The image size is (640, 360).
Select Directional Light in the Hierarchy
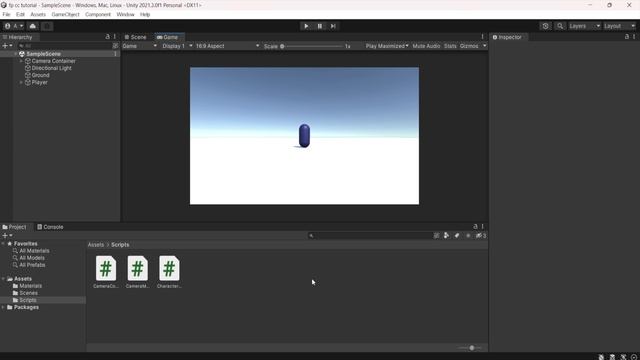(51, 68)
